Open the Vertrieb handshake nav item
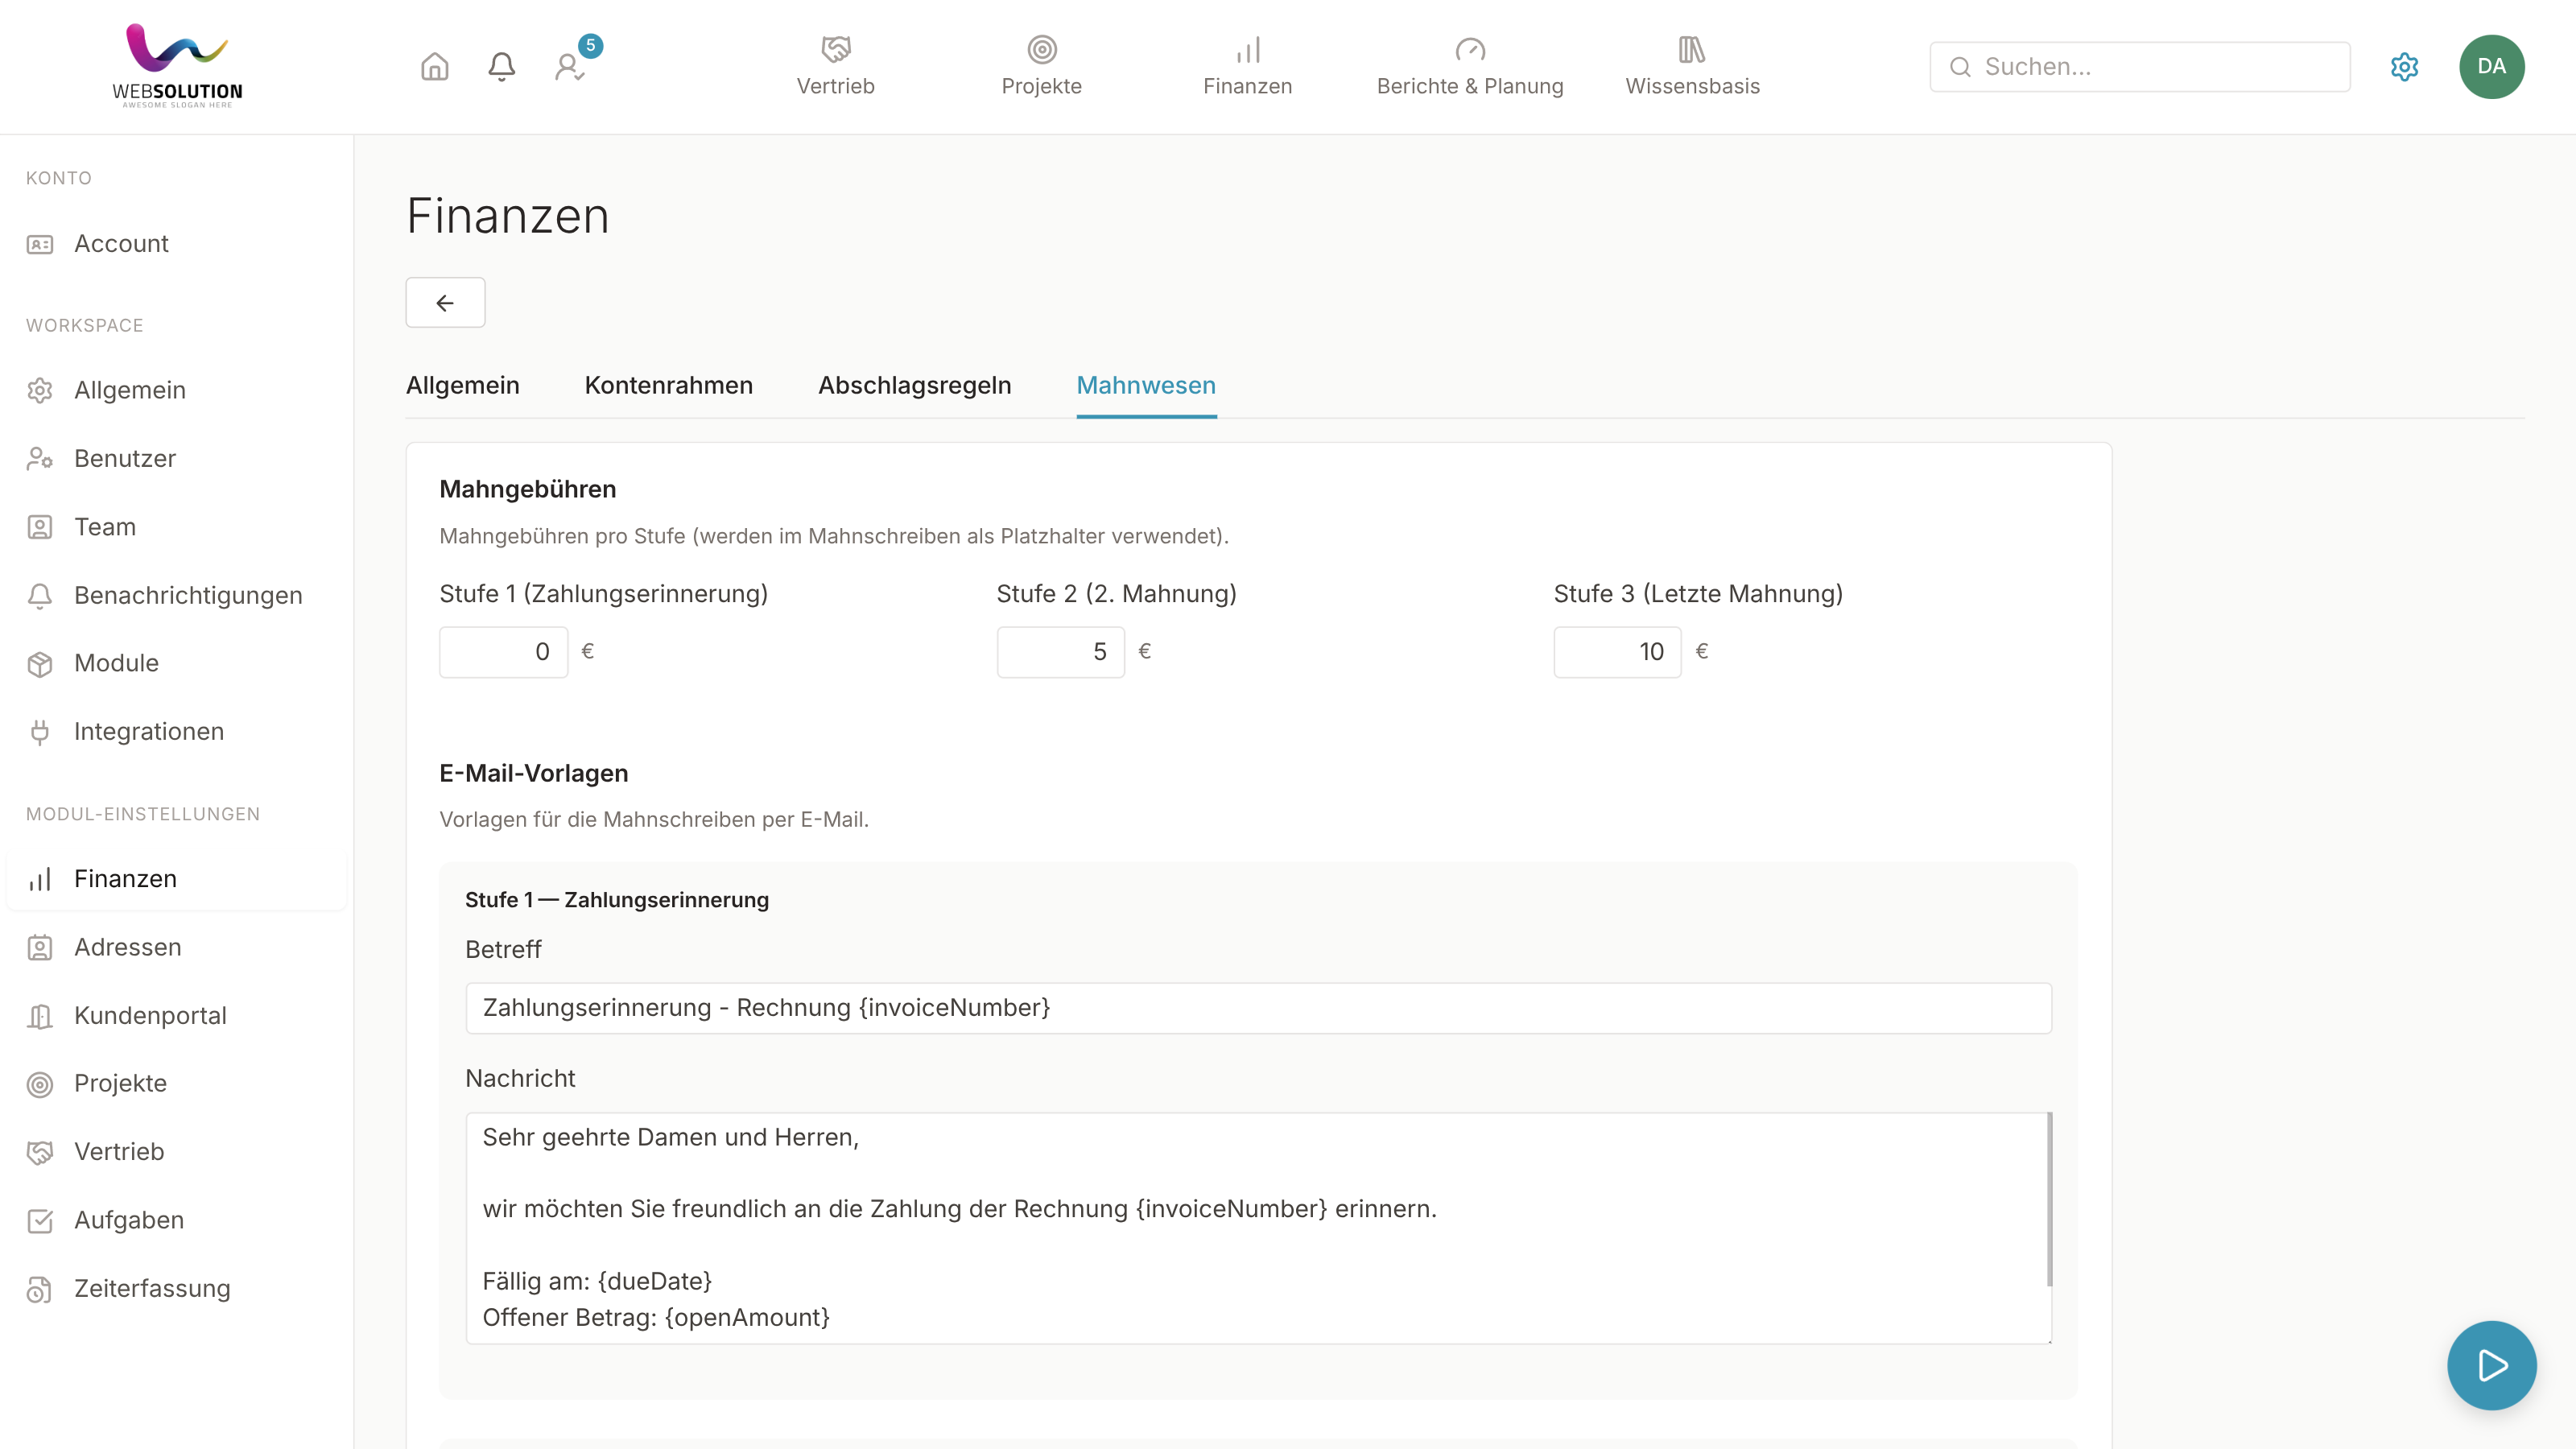This screenshot has width=2576, height=1449. 835,67
